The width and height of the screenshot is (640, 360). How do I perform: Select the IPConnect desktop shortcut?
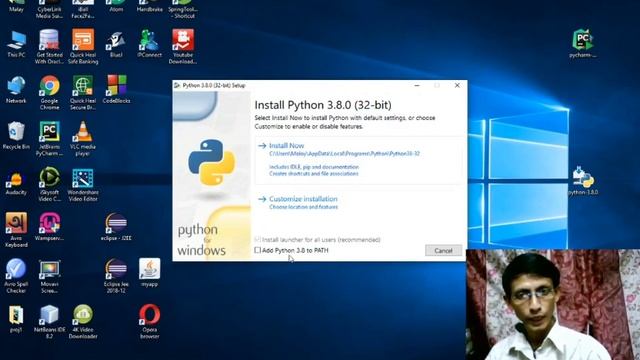pyautogui.click(x=149, y=43)
